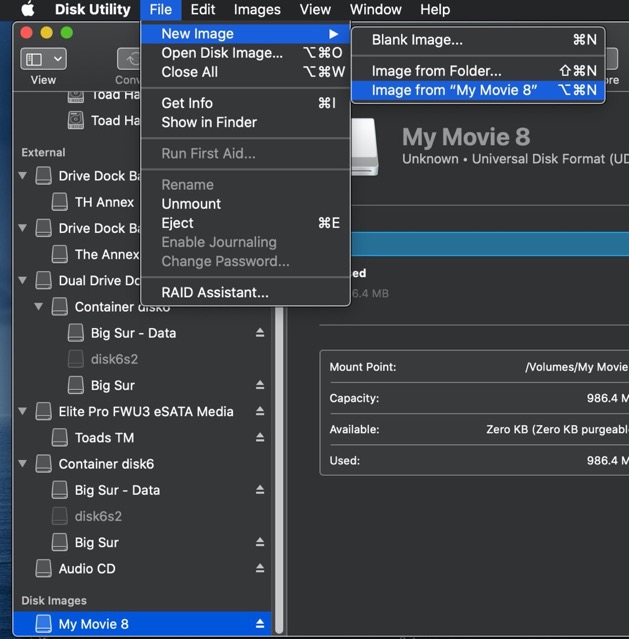Collapse the Elite Pro FWU3 disclosure triangle
Screen dimensions: 629x639
click(x=23, y=412)
